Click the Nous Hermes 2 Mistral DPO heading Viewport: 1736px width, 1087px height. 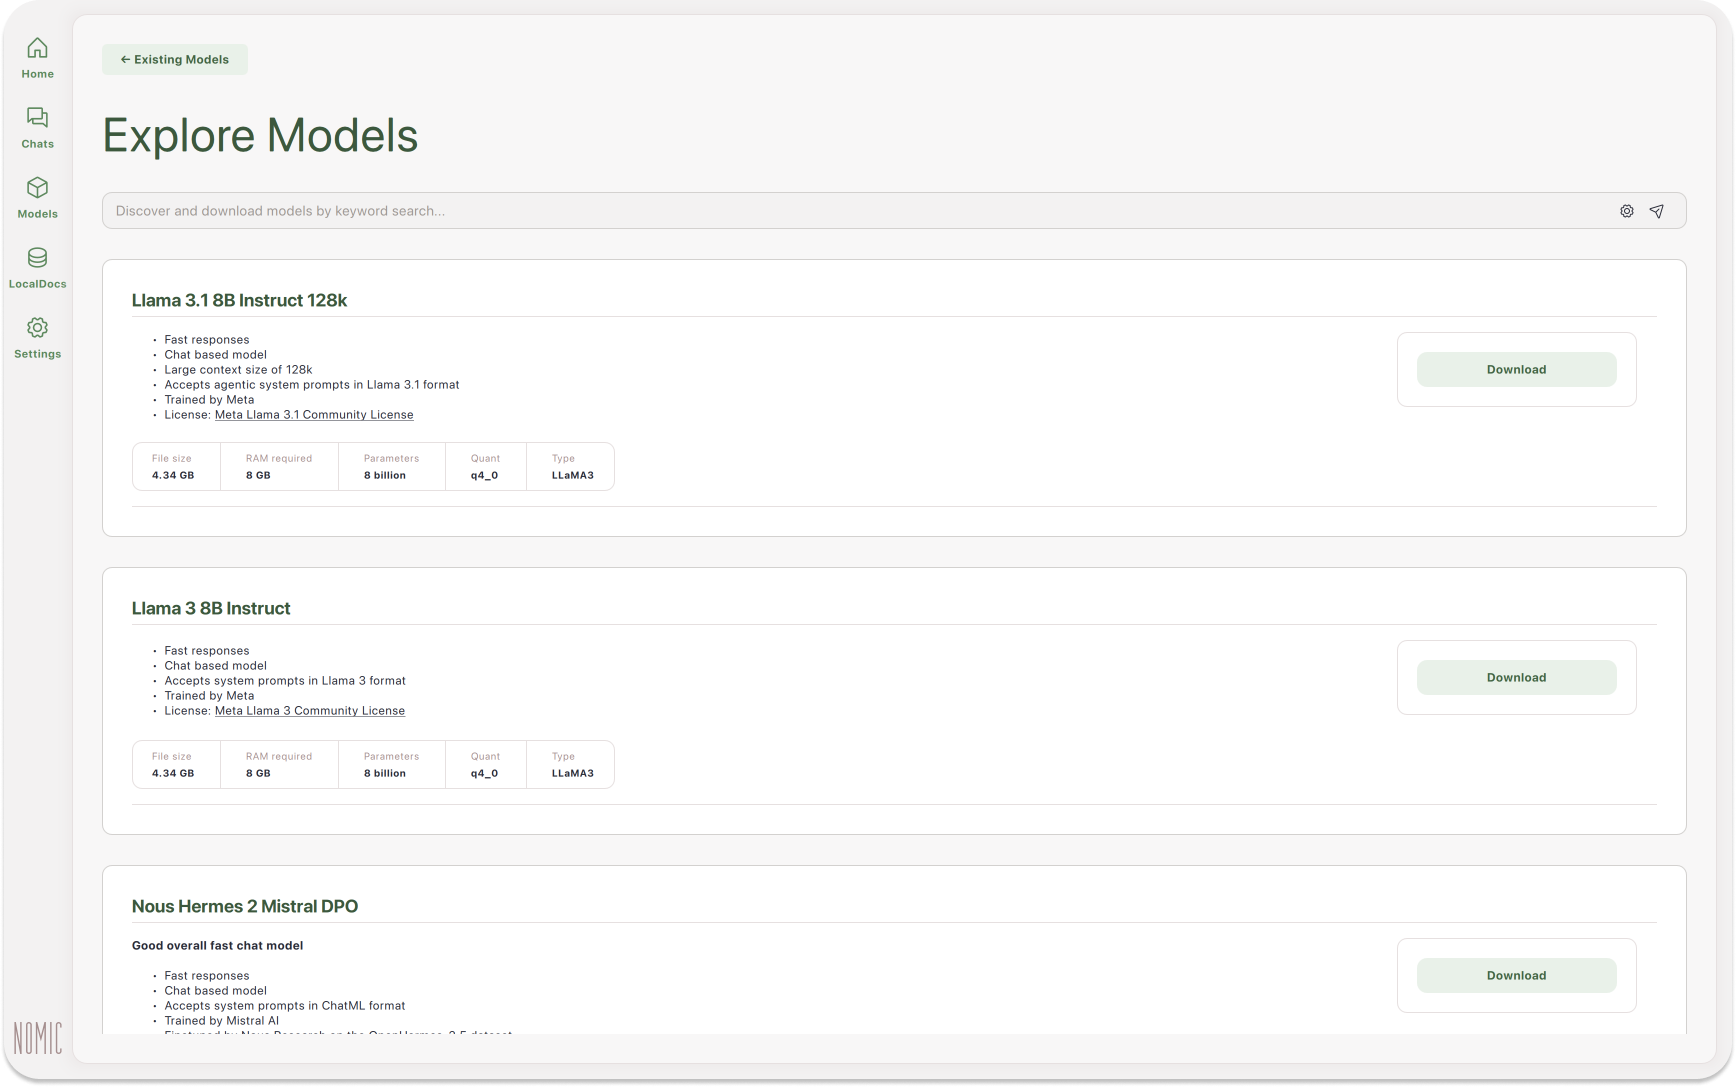pyautogui.click(x=245, y=906)
